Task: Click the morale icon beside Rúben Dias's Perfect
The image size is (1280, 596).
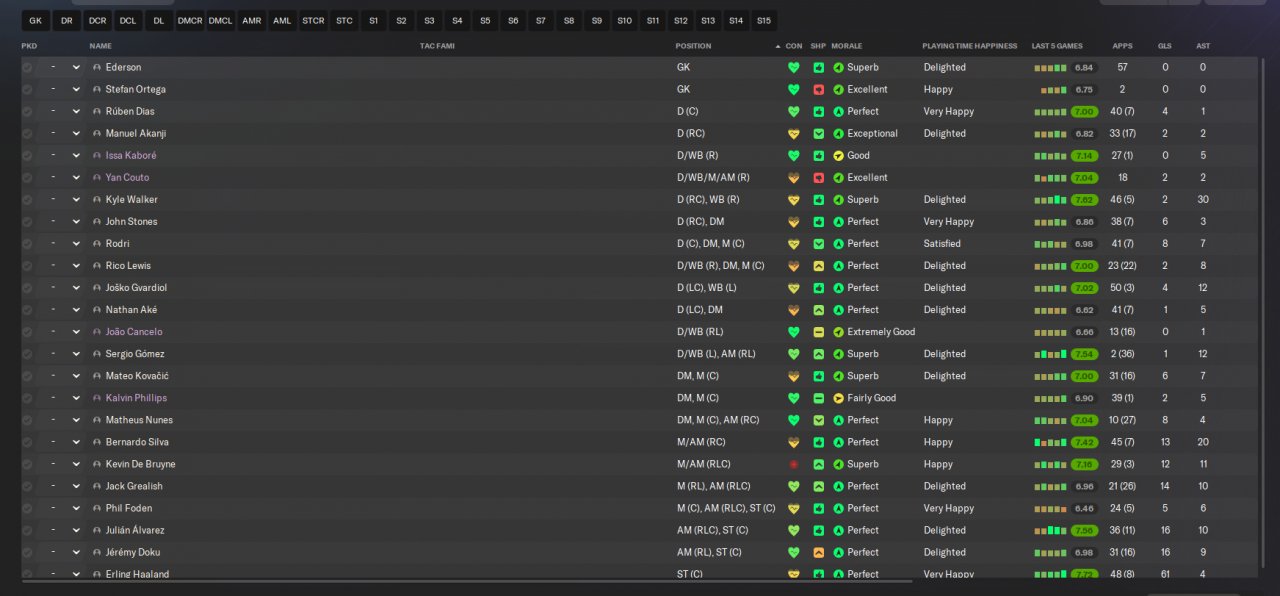Action: click(x=838, y=112)
